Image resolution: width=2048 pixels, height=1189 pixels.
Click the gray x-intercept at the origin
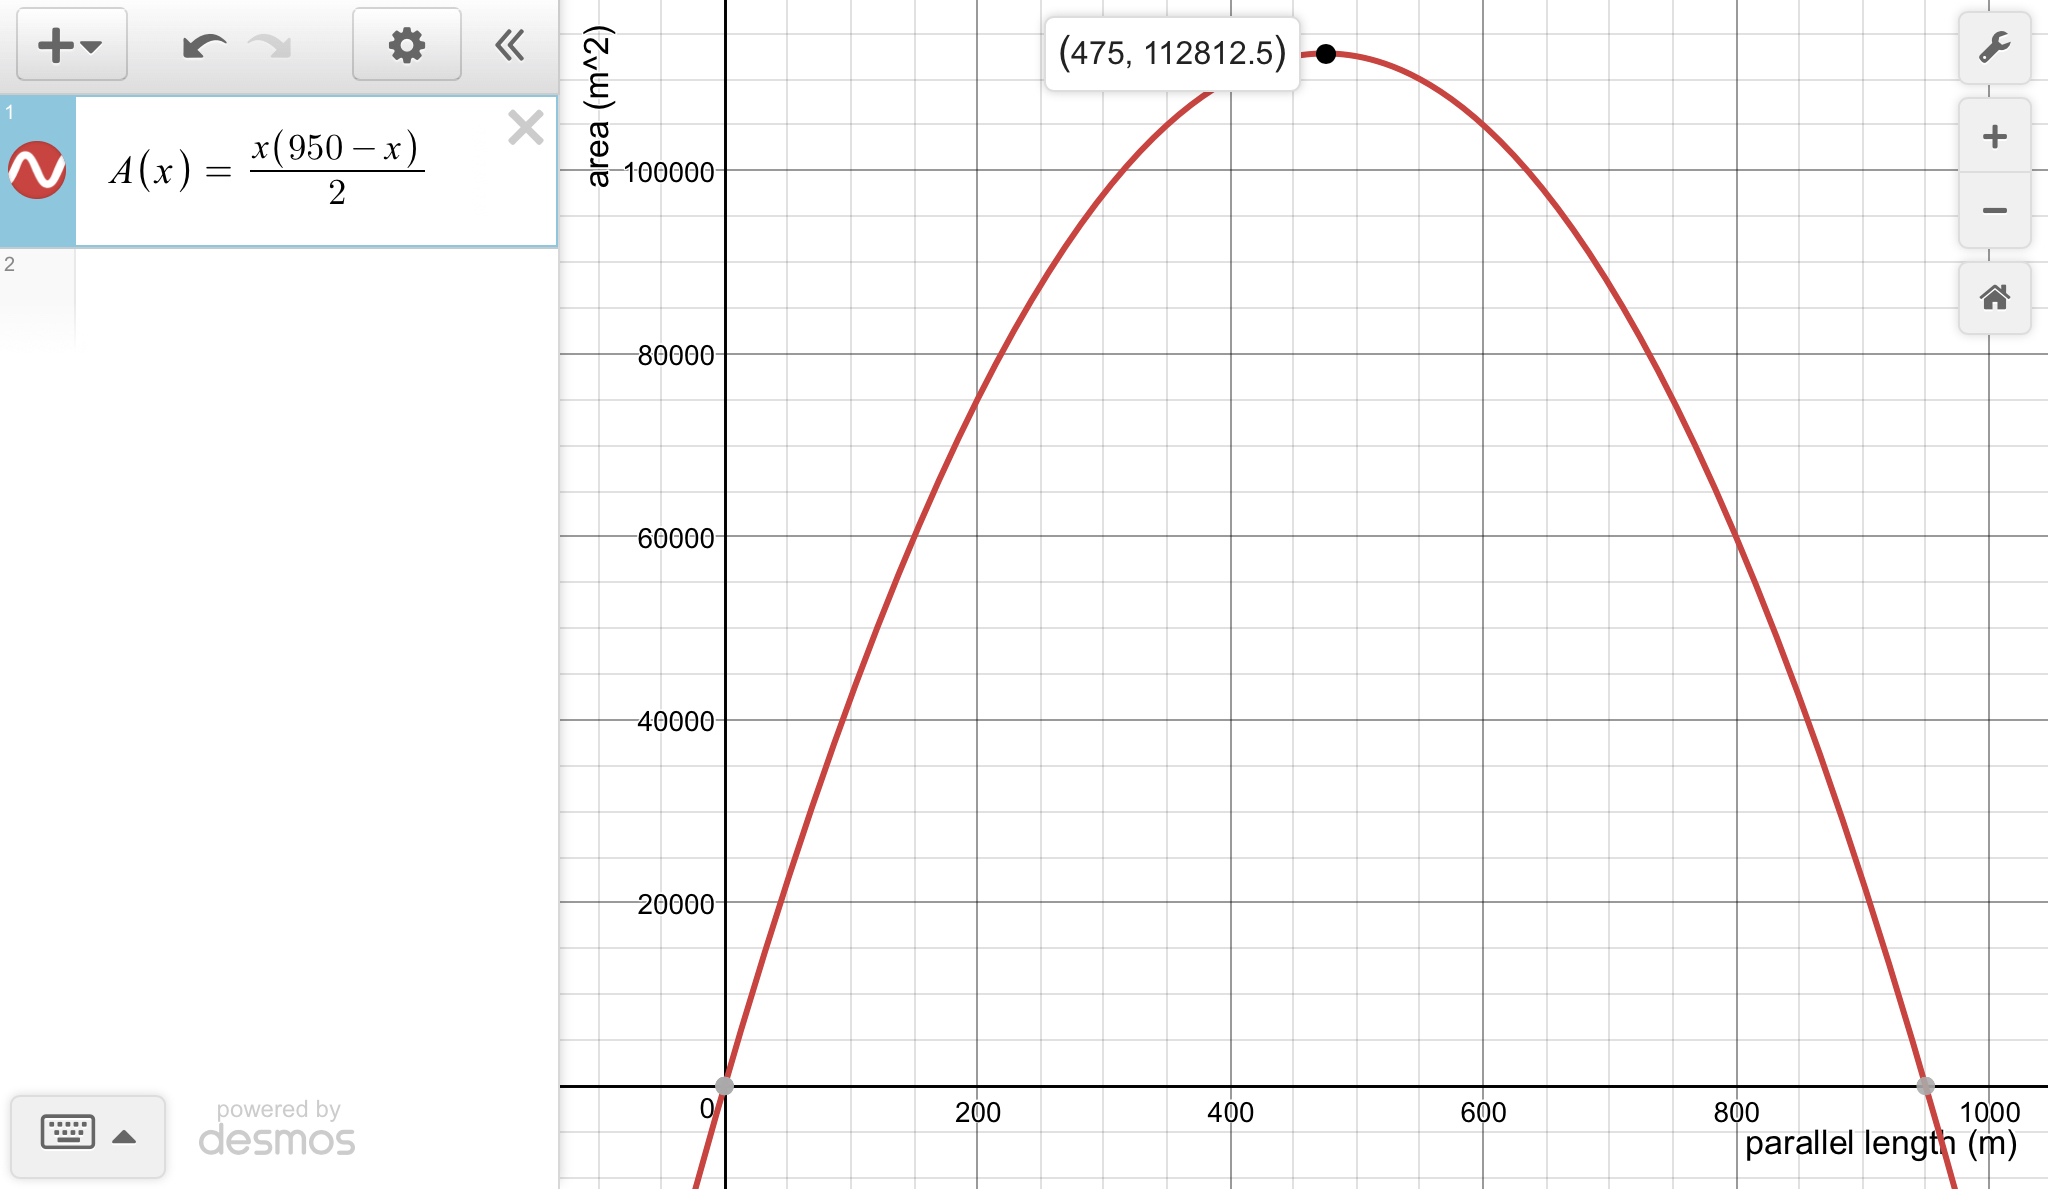725,1086
